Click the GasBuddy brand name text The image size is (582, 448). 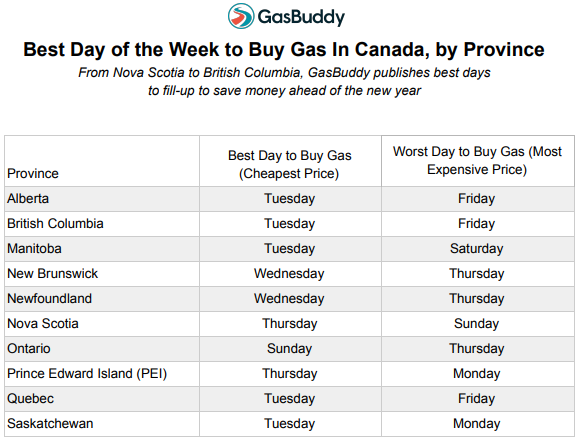pos(301,17)
